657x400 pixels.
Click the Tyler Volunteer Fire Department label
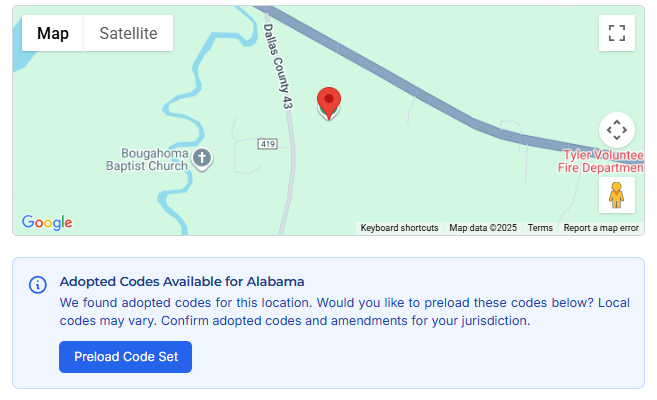pyautogui.click(x=602, y=161)
